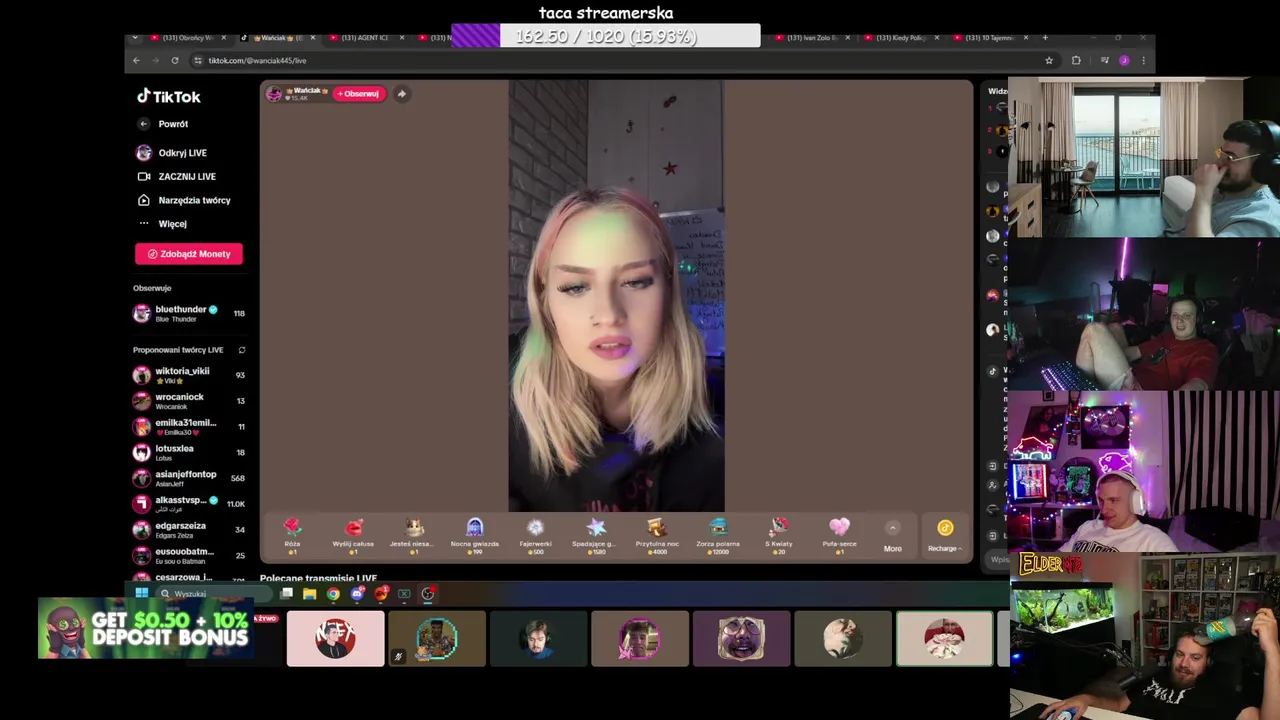Open bluethunder live from Obserwuje list

tap(189, 313)
